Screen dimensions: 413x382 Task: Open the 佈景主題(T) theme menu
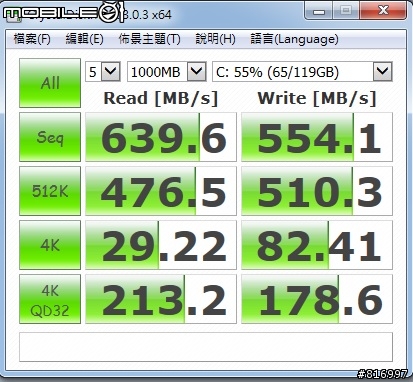[x=149, y=39]
